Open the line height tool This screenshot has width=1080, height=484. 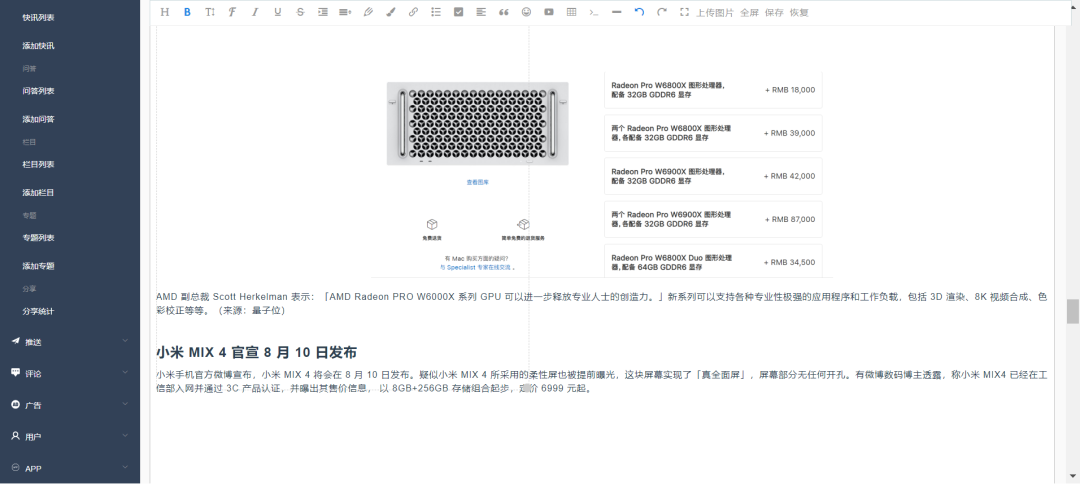click(x=345, y=12)
